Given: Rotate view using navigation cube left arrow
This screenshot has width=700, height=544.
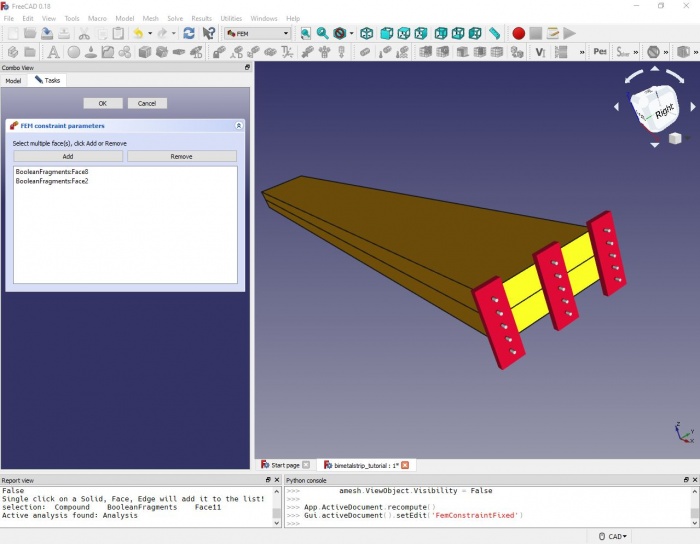Looking at the screenshot, I should pyautogui.click(x=617, y=107).
